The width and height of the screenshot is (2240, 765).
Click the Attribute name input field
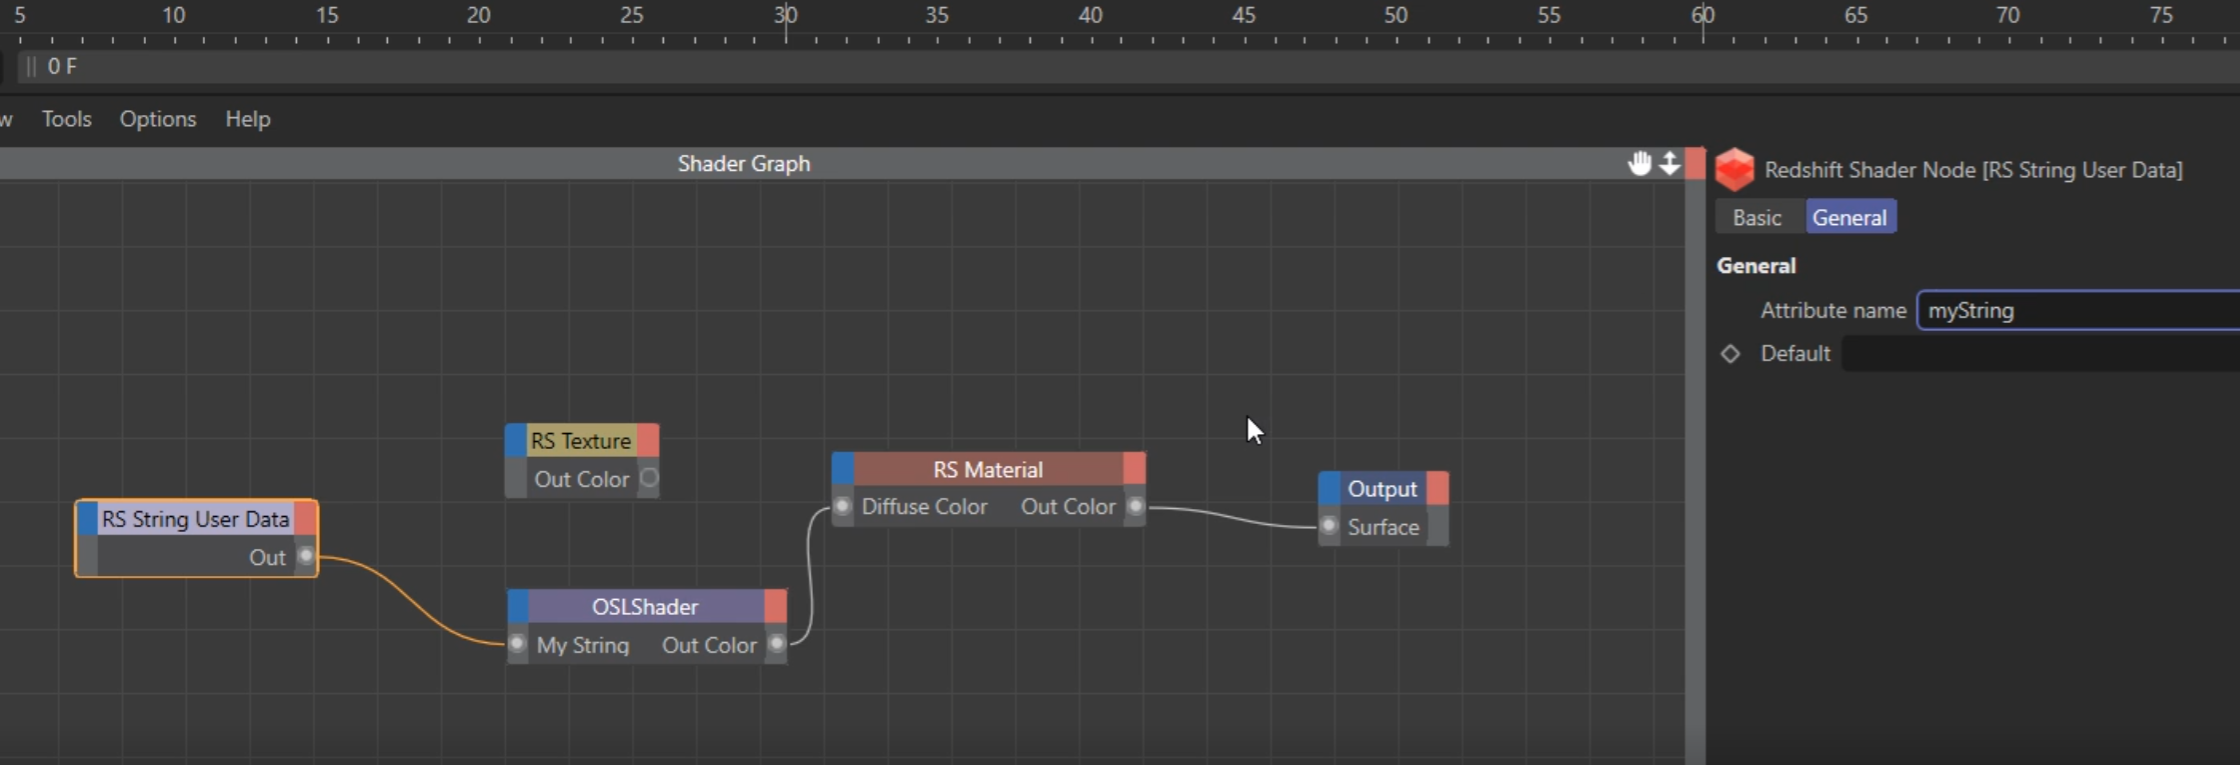pos(2079,310)
